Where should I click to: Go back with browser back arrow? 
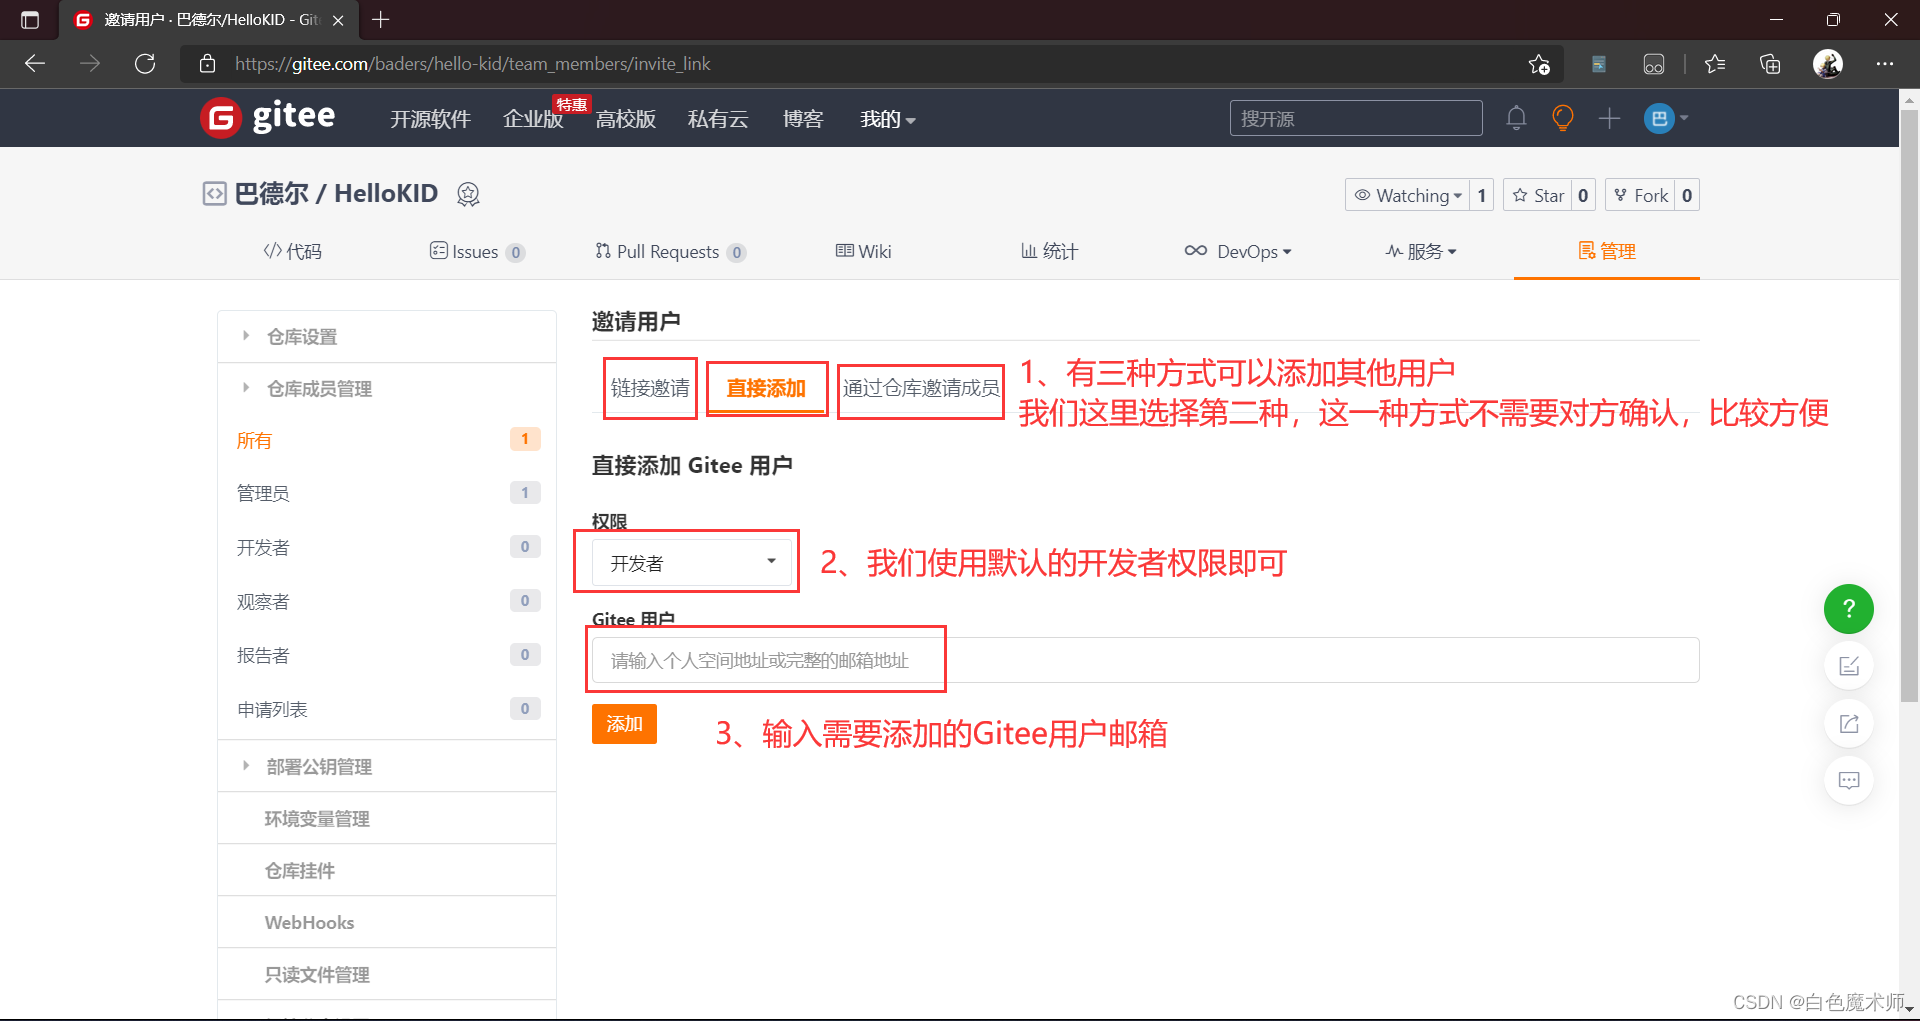click(35, 64)
